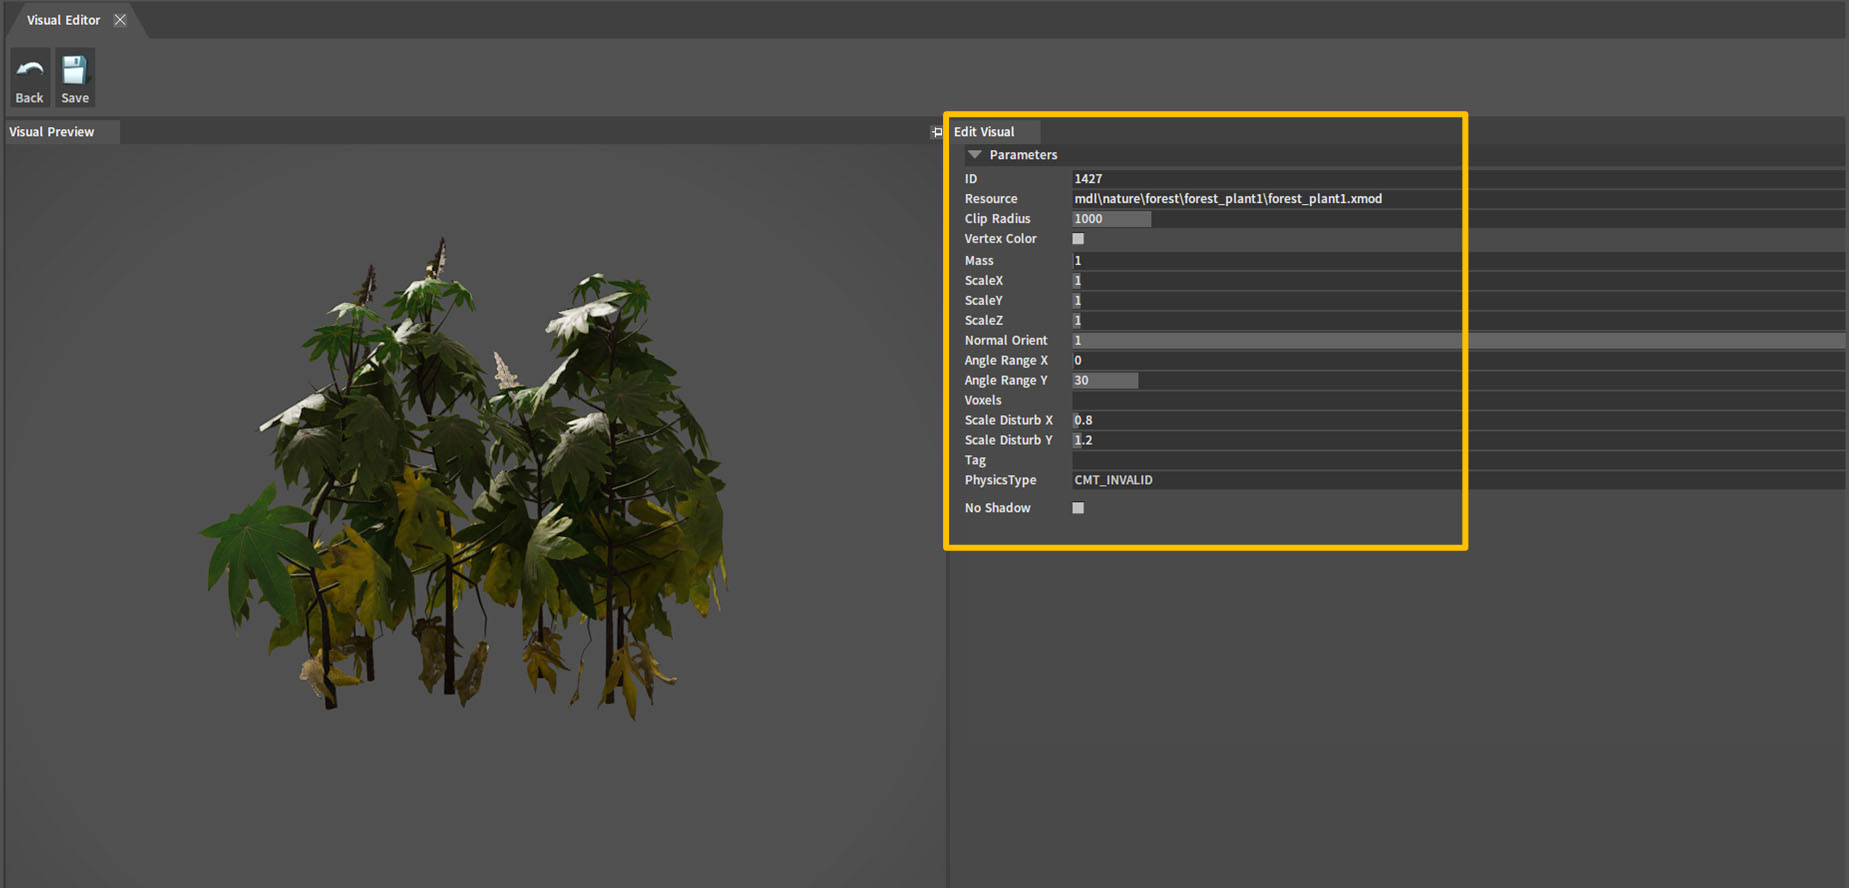
Task: Close the Visual Editor tab
Action: (120, 20)
